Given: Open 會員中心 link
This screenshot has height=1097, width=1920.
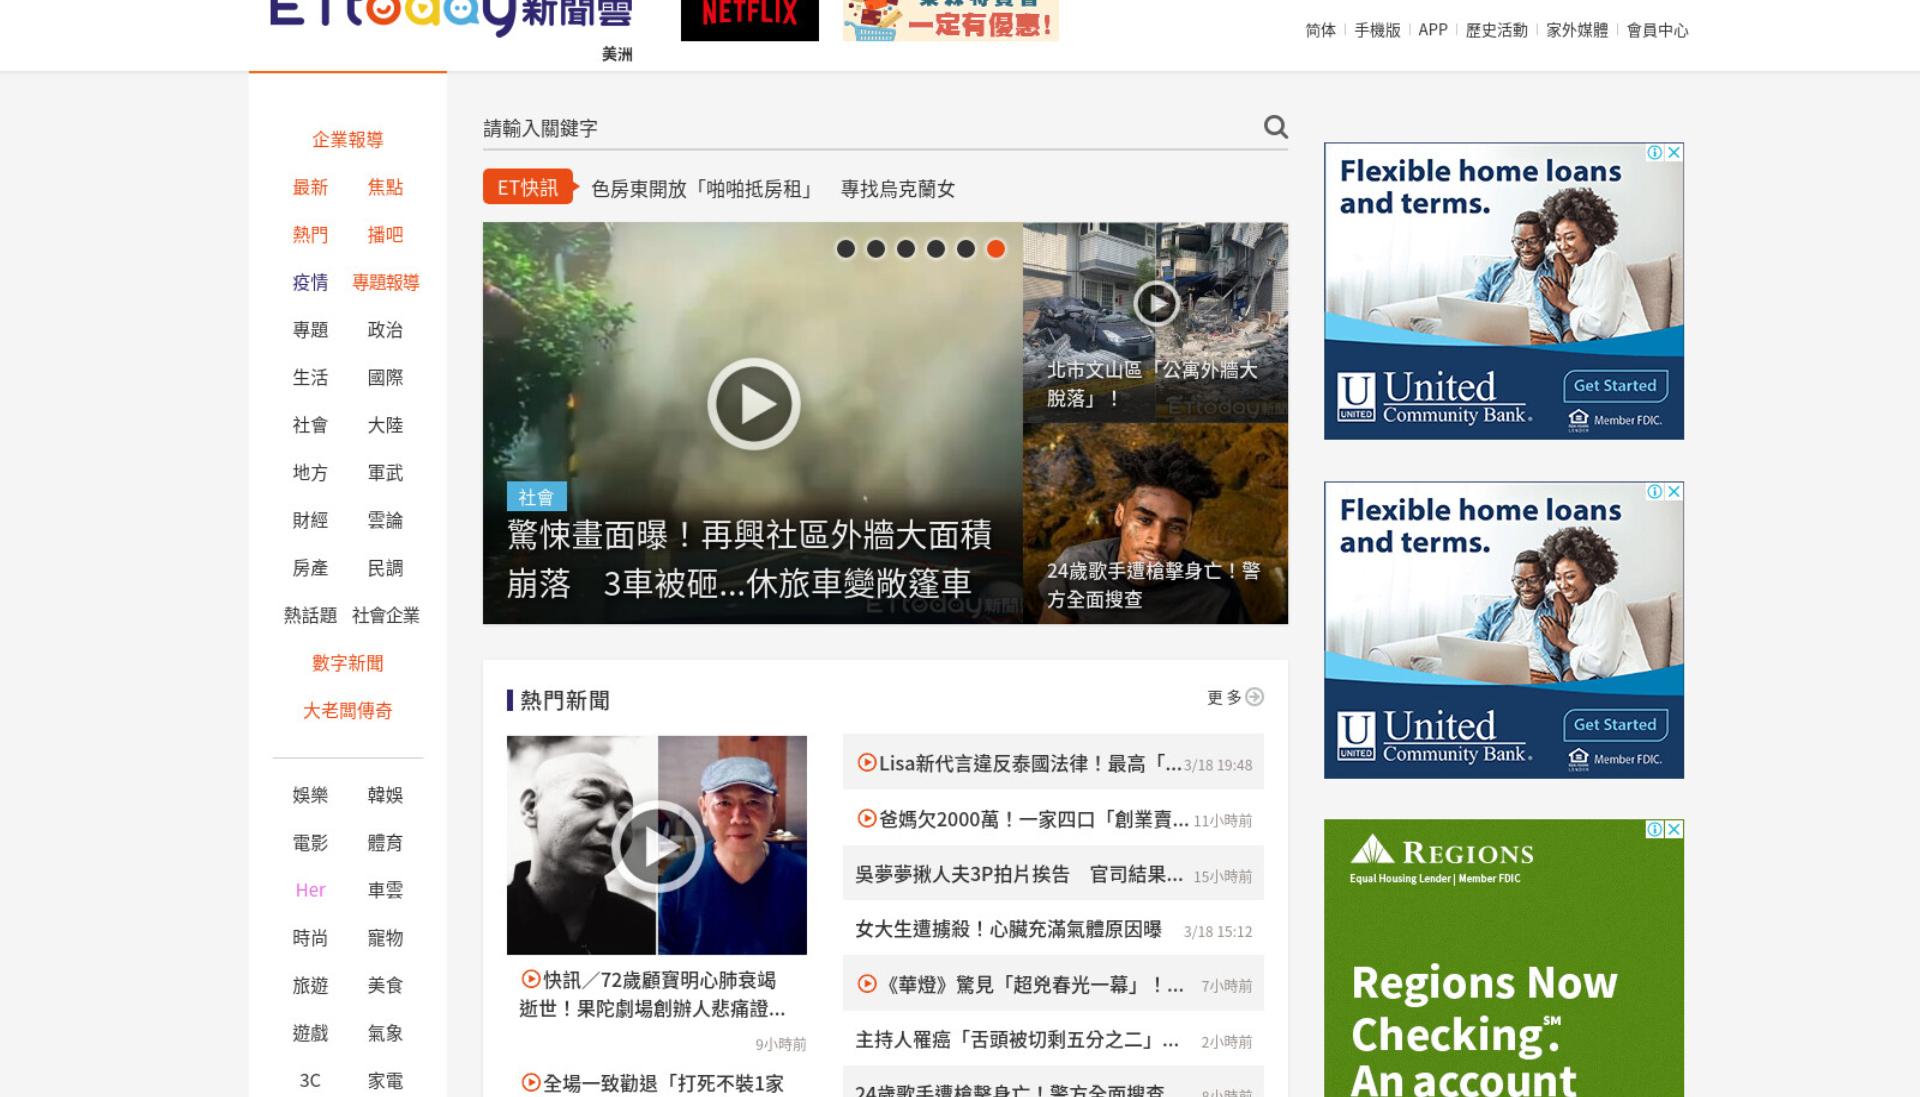Looking at the screenshot, I should [1657, 30].
